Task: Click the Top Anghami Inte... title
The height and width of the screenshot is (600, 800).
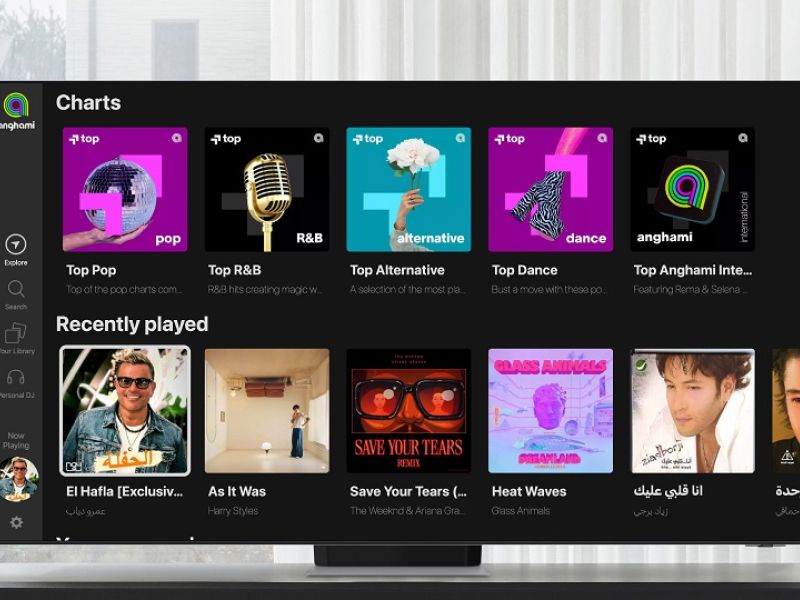Action: pyautogui.click(x=693, y=270)
